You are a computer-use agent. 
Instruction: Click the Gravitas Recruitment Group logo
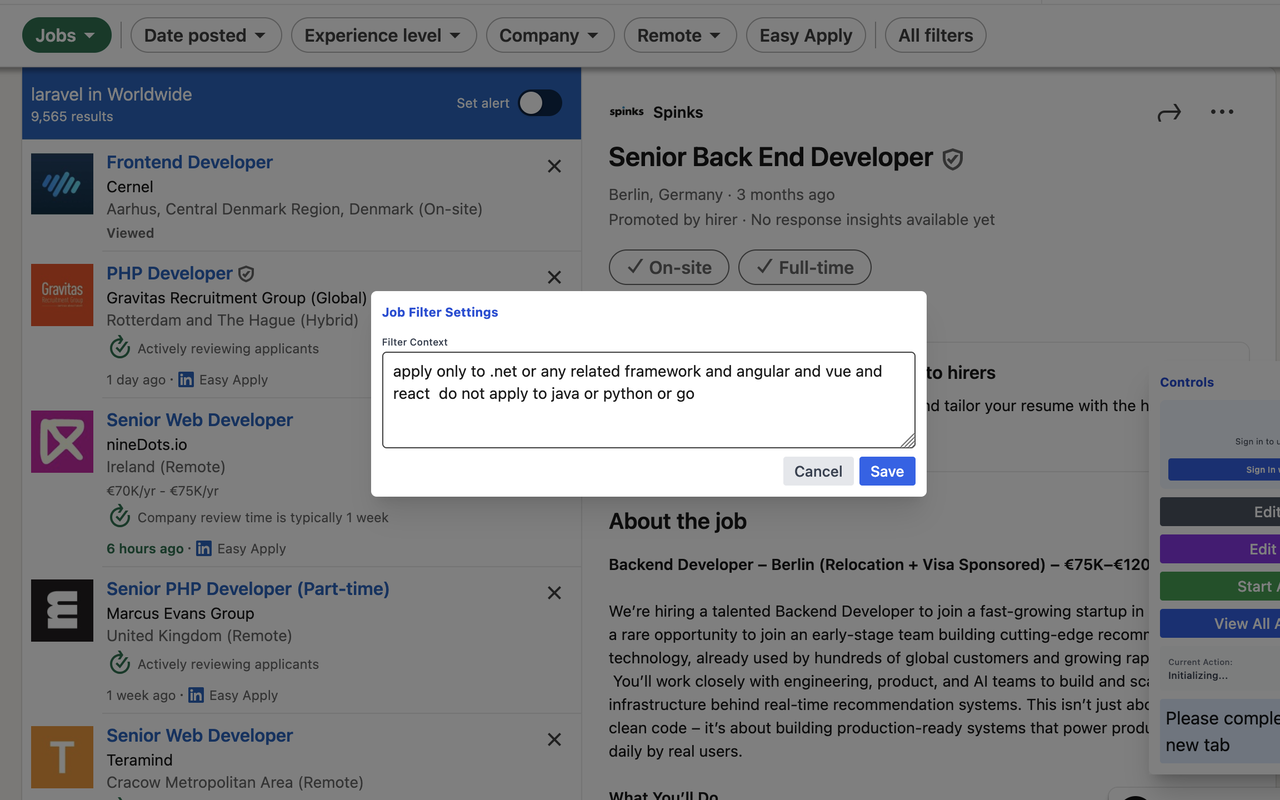pyautogui.click(x=62, y=295)
